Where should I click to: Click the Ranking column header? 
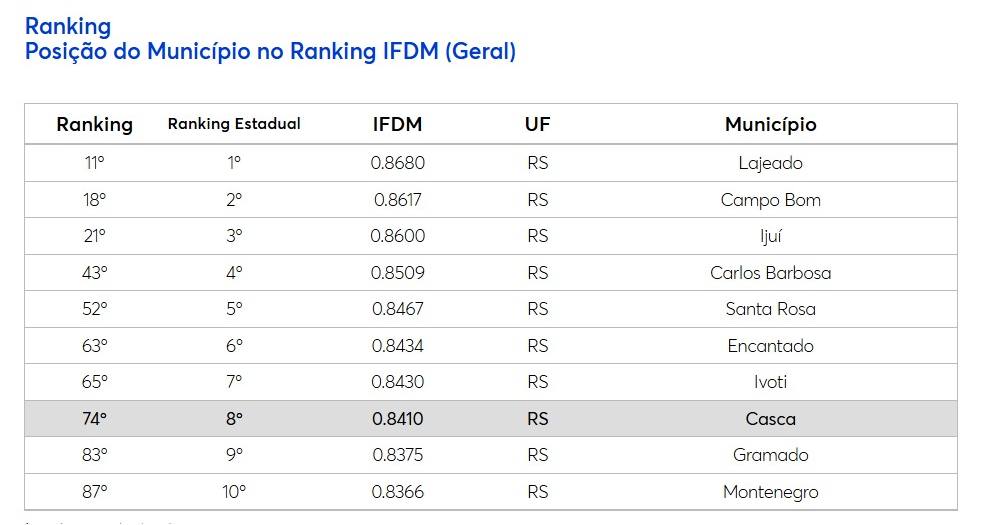click(x=95, y=125)
